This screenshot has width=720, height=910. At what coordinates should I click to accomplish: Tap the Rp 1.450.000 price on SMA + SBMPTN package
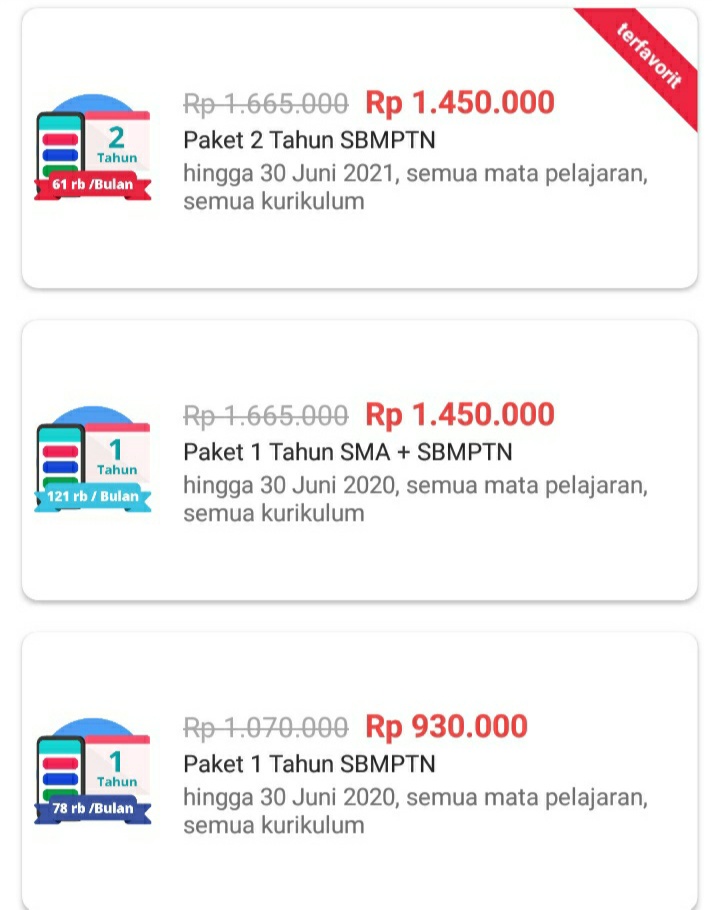459,414
